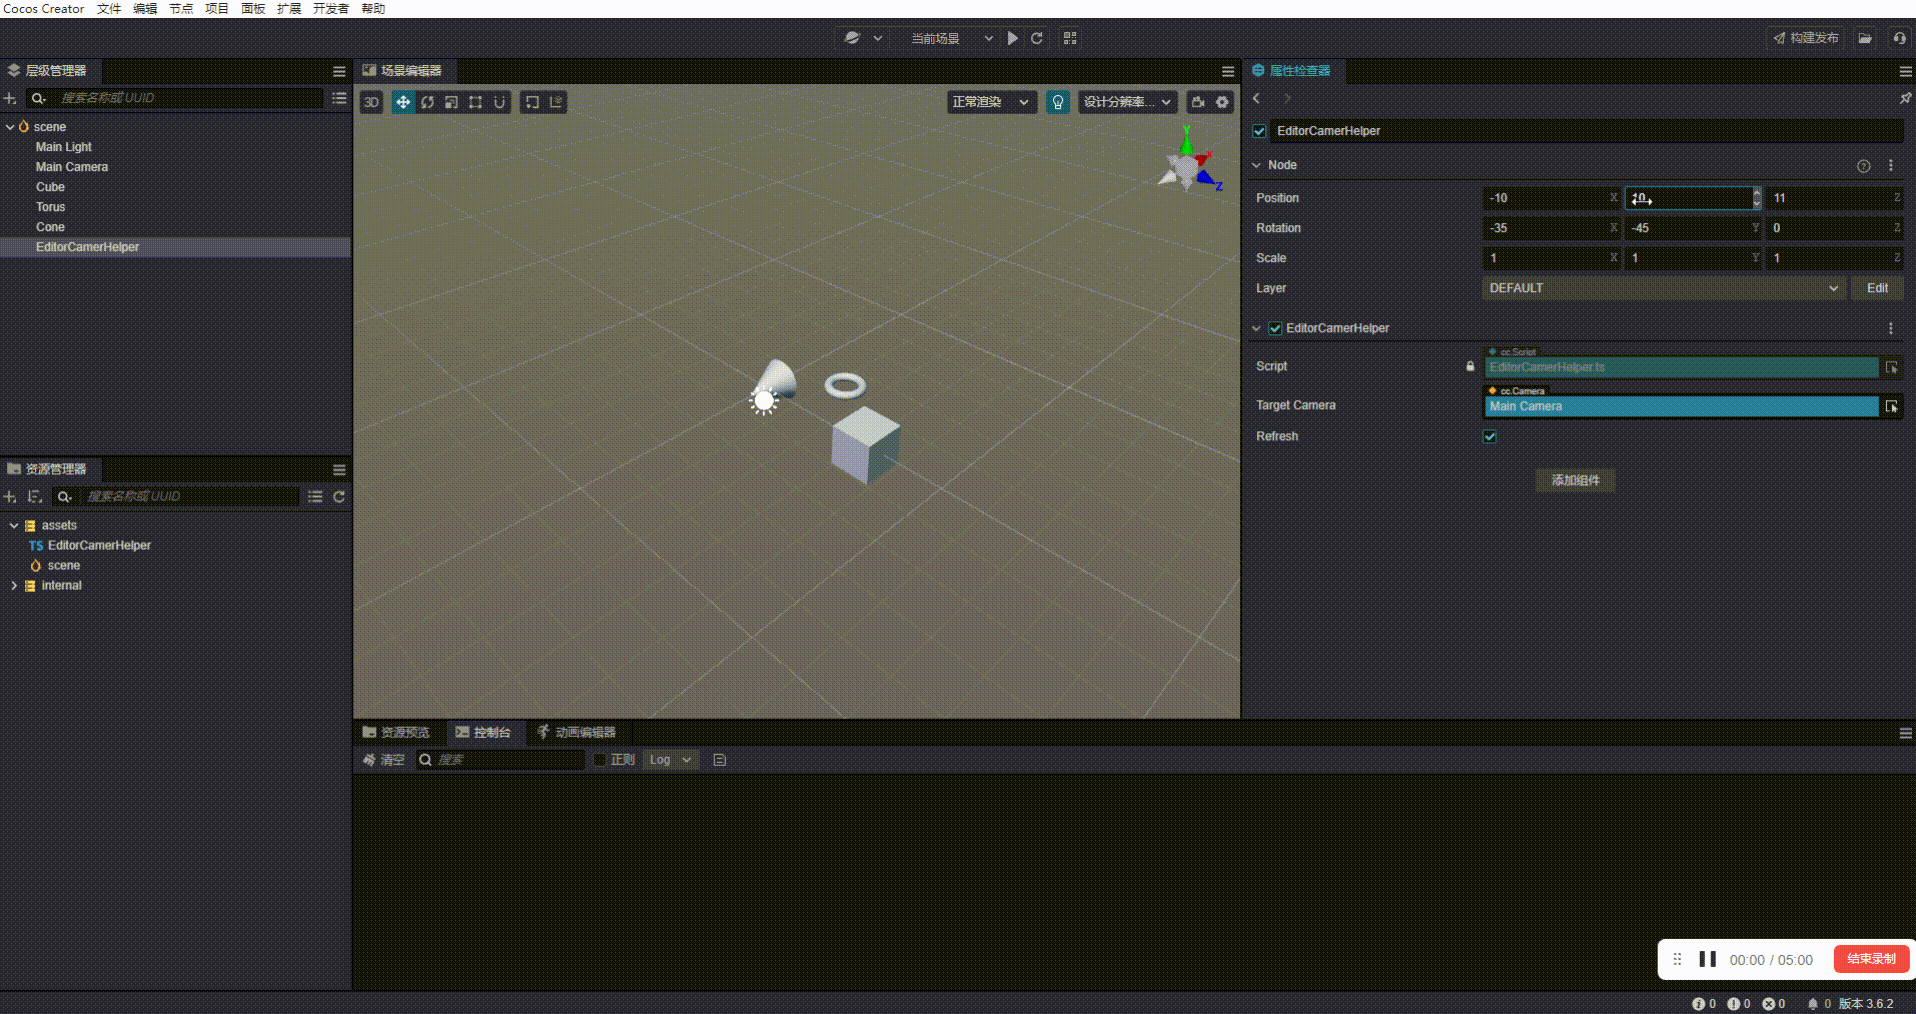Image resolution: width=1916 pixels, height=1014 pixels.
Task: Open EditorCamerHelper component options menu
Action: [x=1890, y=328]
